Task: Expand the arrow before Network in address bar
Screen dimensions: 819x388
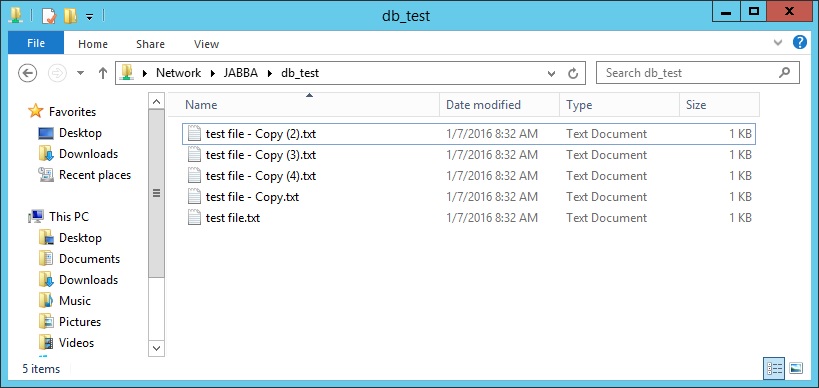Action: click(x=145, y=73)
